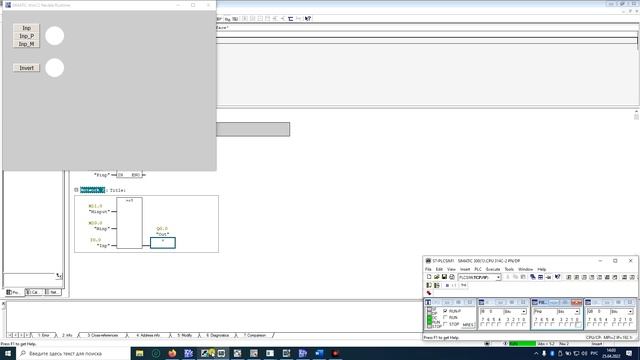Toggle bit 1 in the IB 0 window

click(519, 324)
